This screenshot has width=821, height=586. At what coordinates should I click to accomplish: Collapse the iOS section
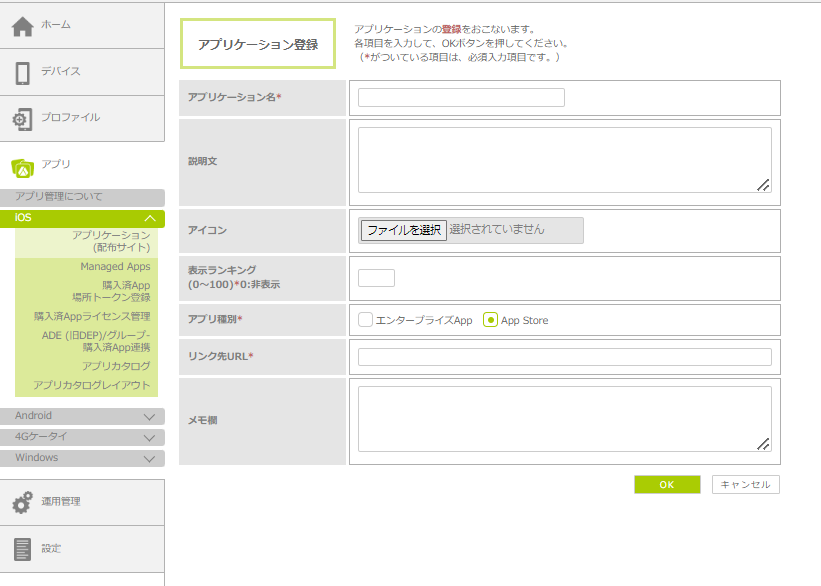(x=149, y=219)
